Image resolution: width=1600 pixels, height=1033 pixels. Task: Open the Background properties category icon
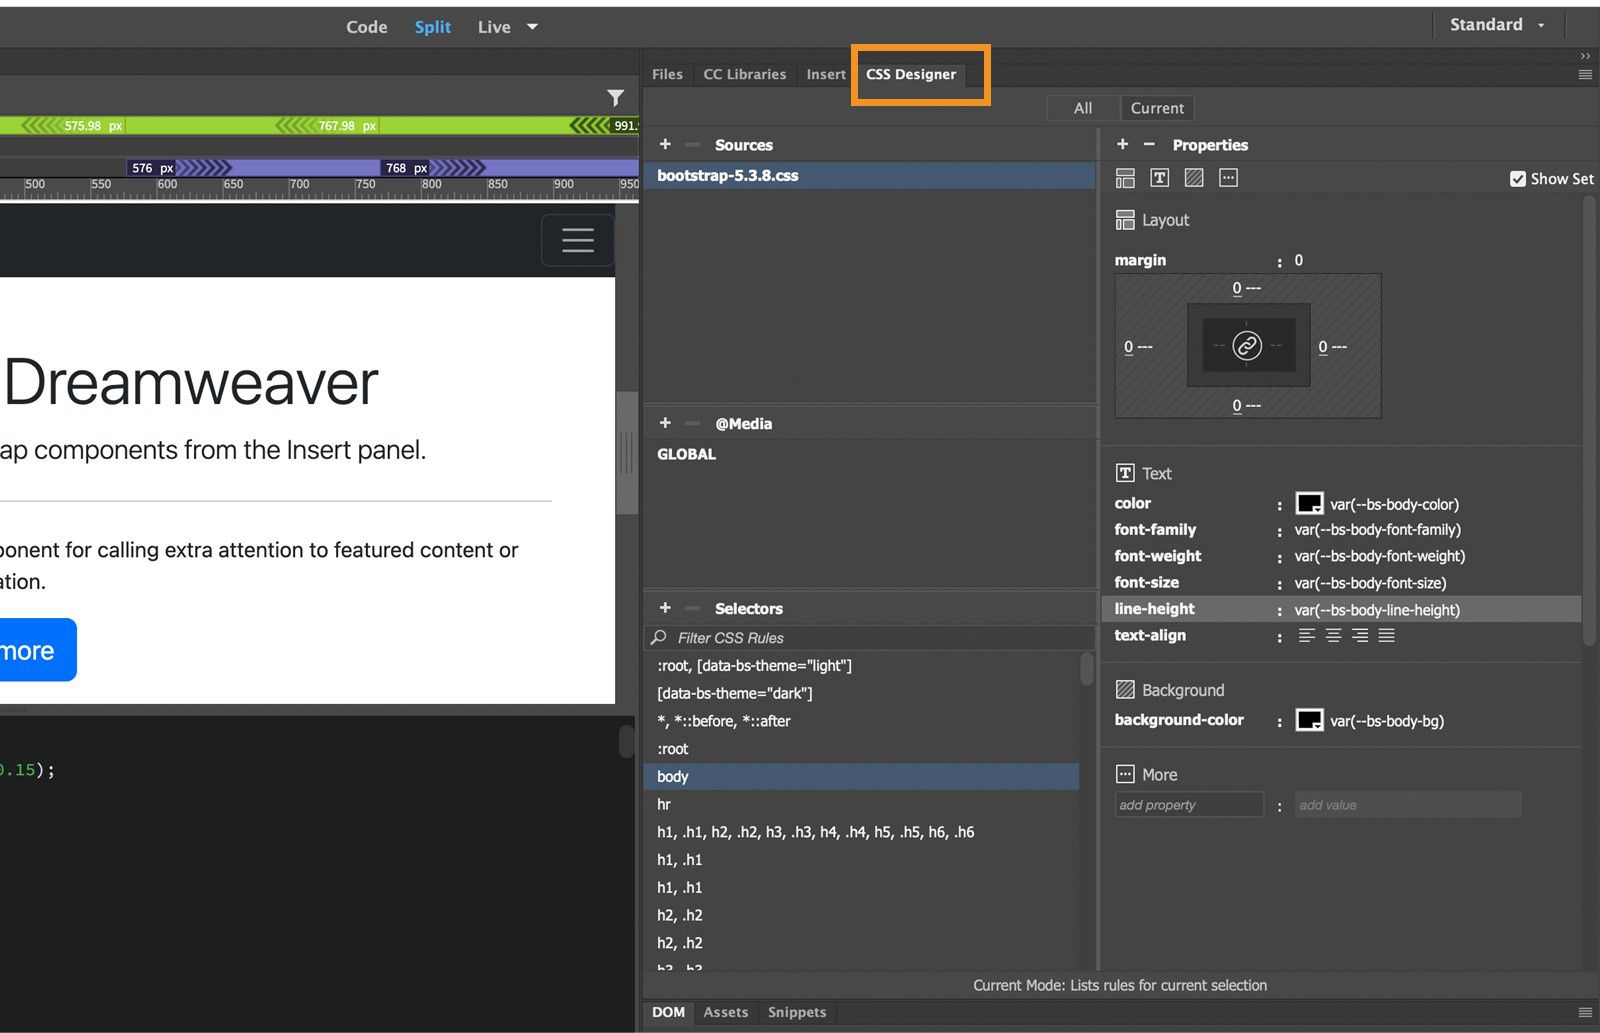(1193, 177)
